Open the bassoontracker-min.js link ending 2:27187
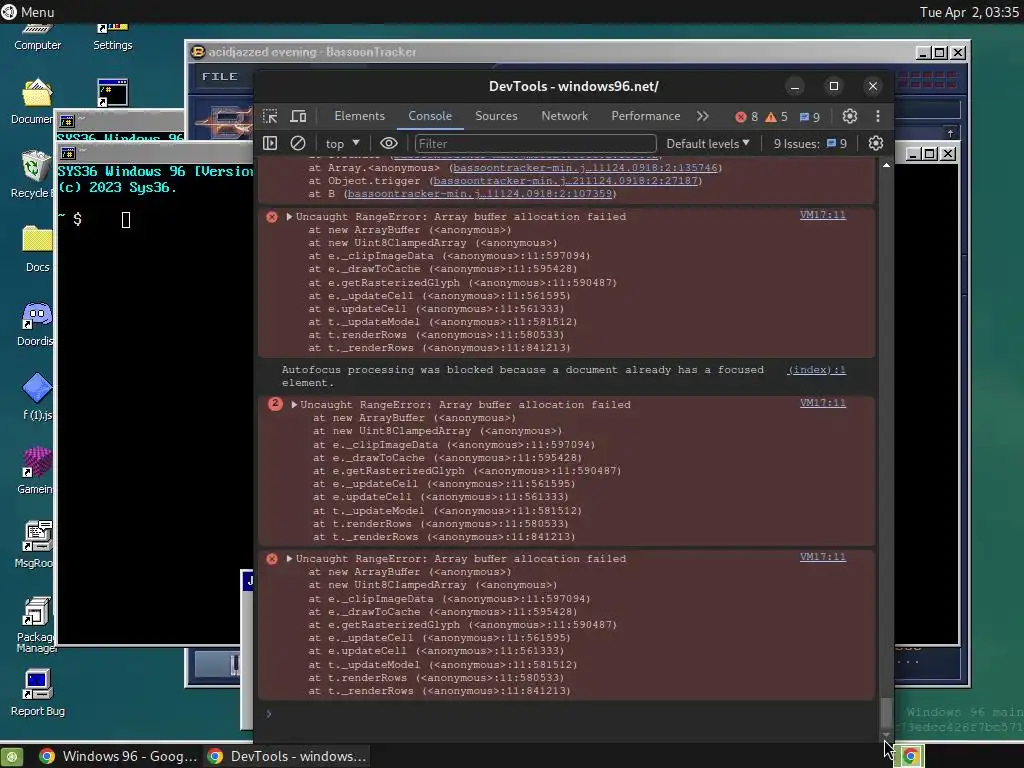Image resolution: width=1024 pixels, height=768 pixels. [566, 181]
